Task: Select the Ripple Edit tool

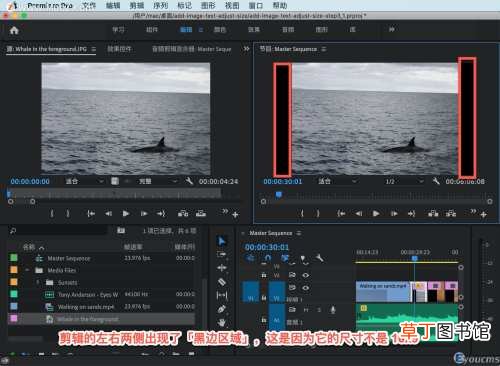Action: coord(221,268)
